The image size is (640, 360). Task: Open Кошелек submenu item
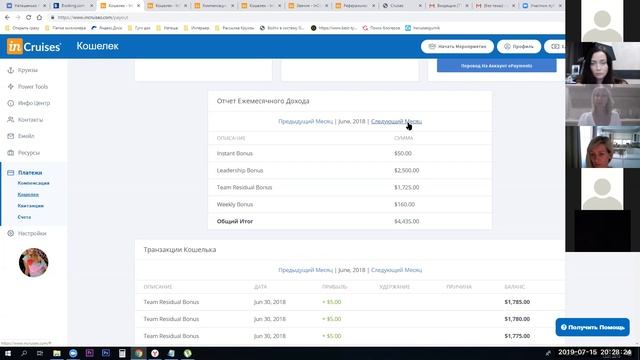coord(28,195)
